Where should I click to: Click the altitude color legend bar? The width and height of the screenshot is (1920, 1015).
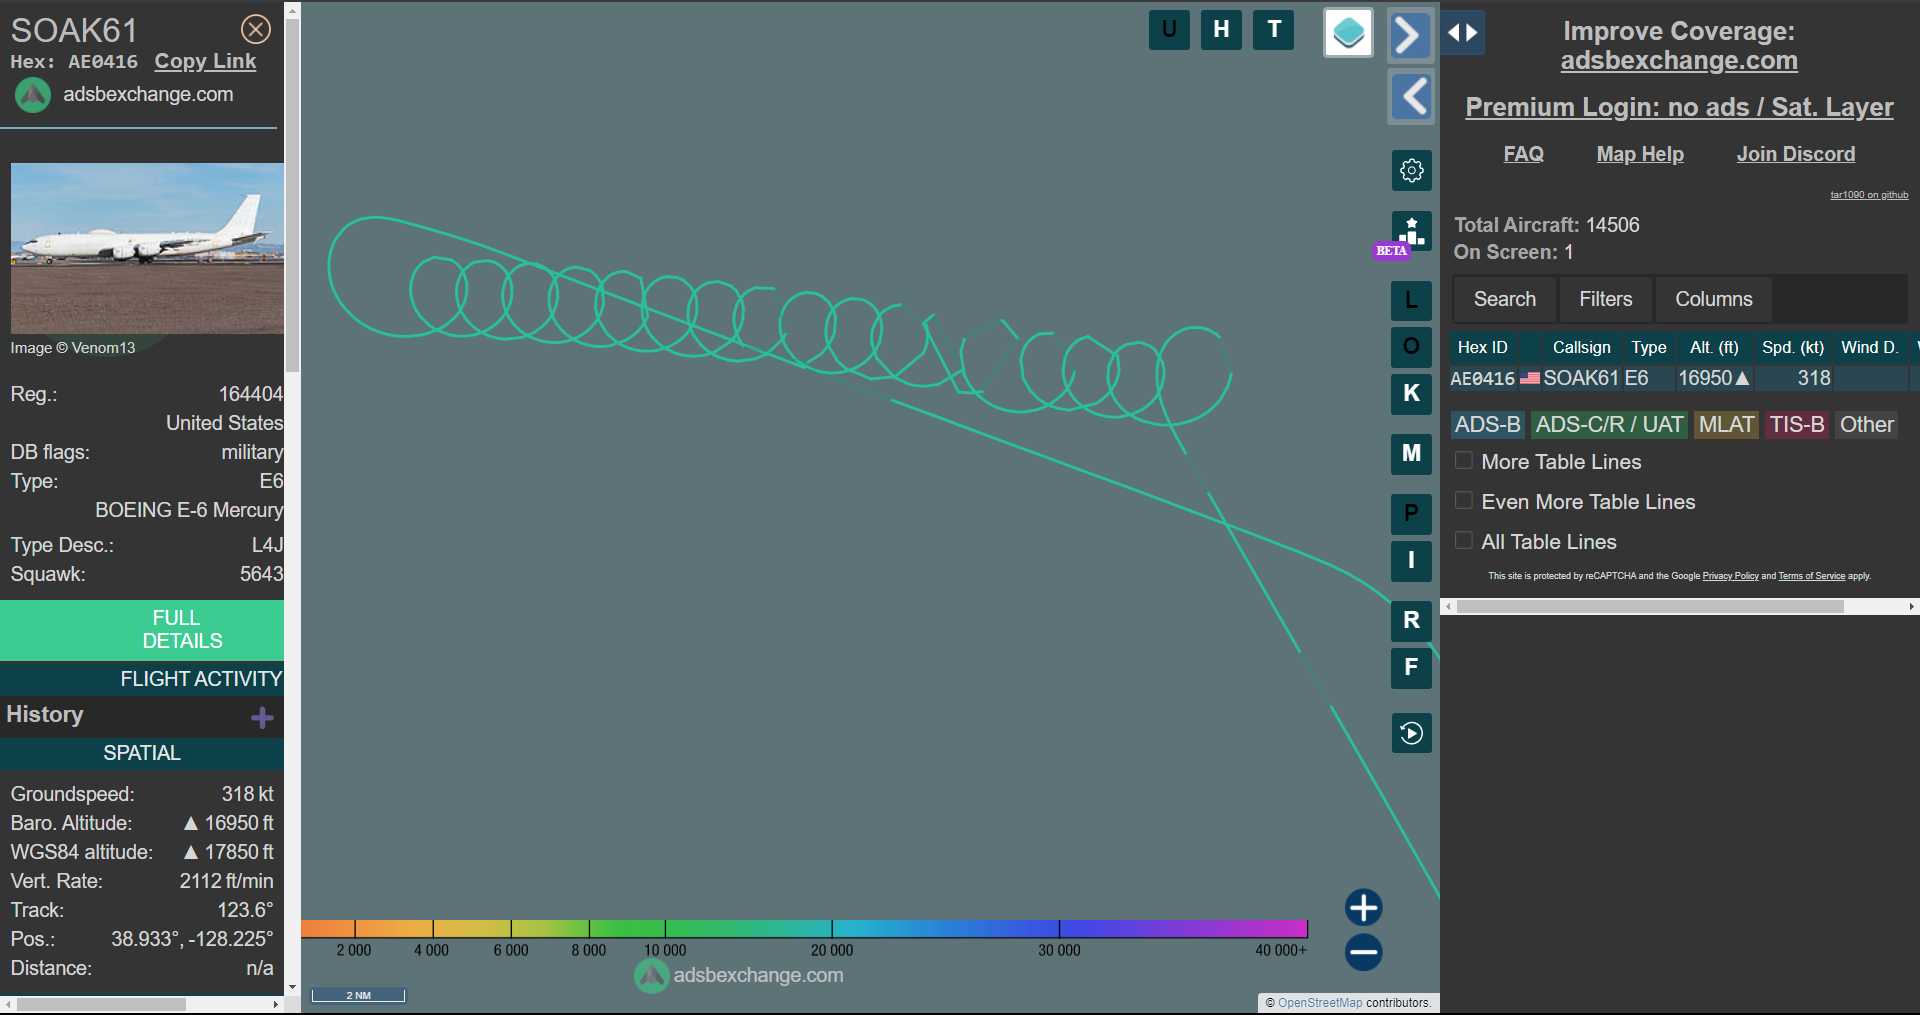804,929
